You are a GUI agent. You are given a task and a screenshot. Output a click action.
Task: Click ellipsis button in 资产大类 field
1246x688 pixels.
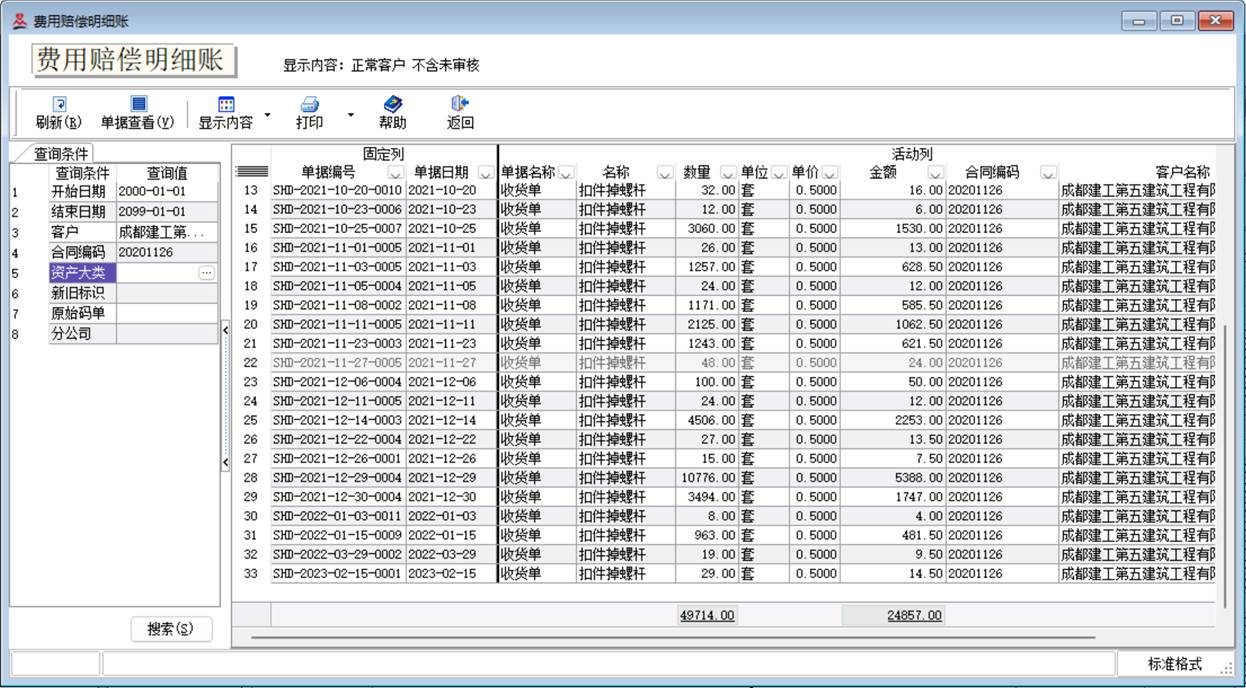(x=207, y=273)
